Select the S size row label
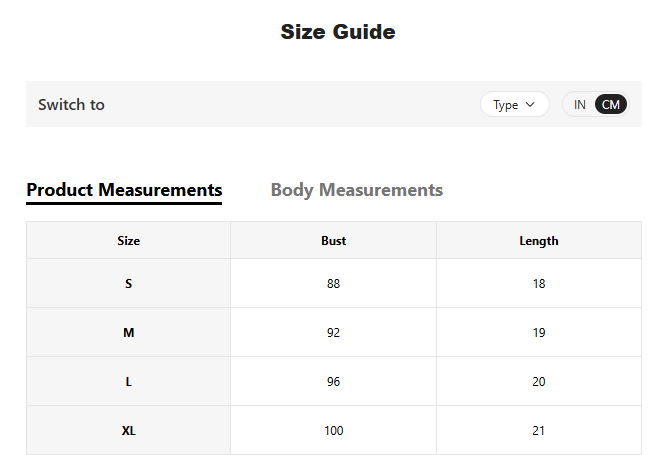 128,283
